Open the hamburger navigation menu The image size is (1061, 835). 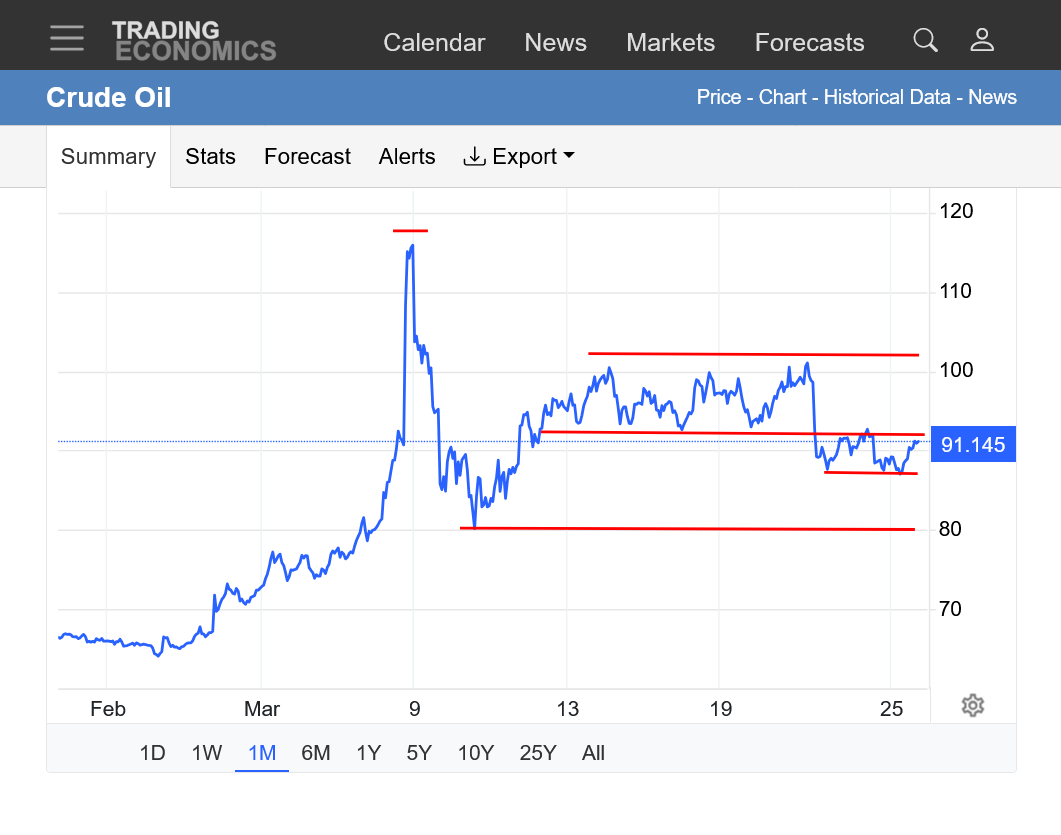point(67,38)
